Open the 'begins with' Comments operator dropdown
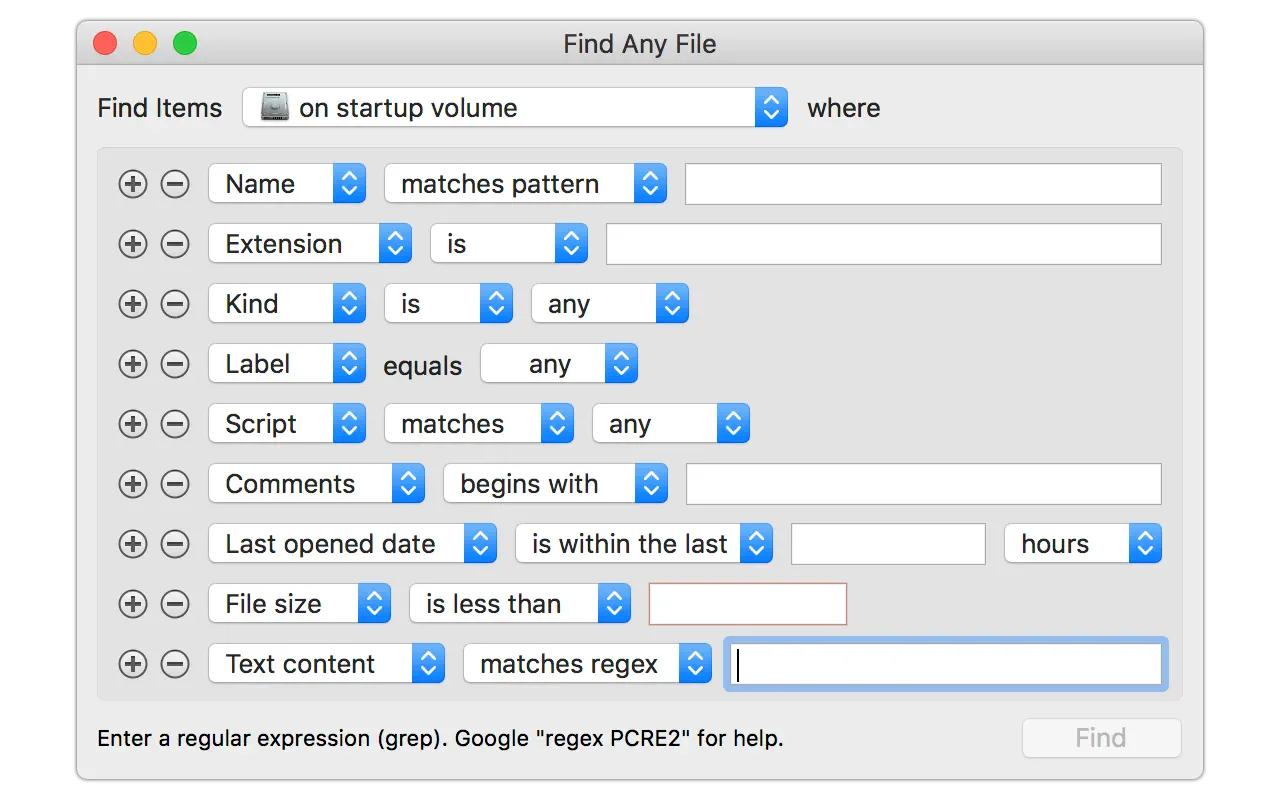The width and height of the screenshot is (1280, 800). tap(555, 484)
